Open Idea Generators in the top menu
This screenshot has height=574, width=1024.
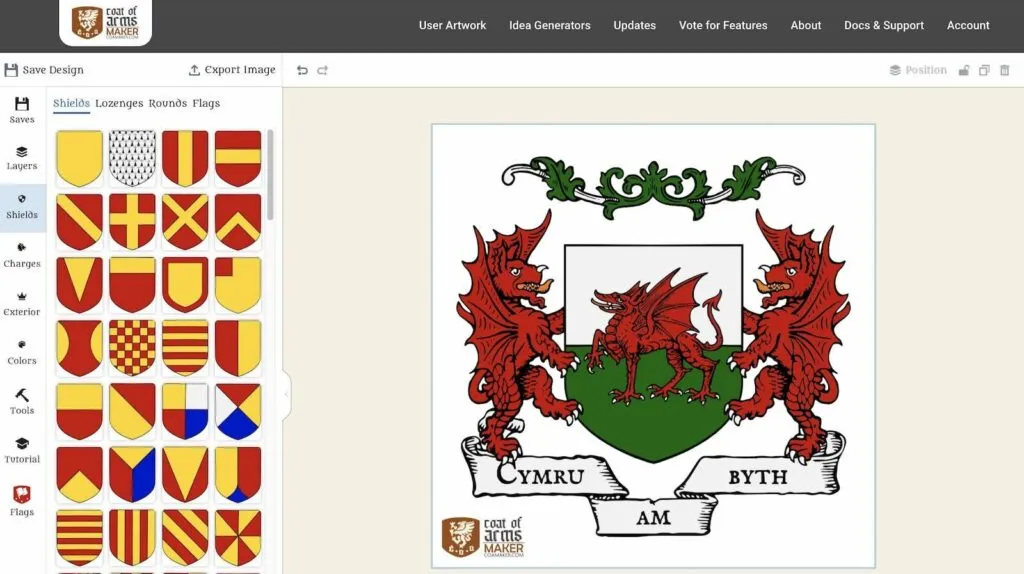pyautogui.click(x=550, y=25)
